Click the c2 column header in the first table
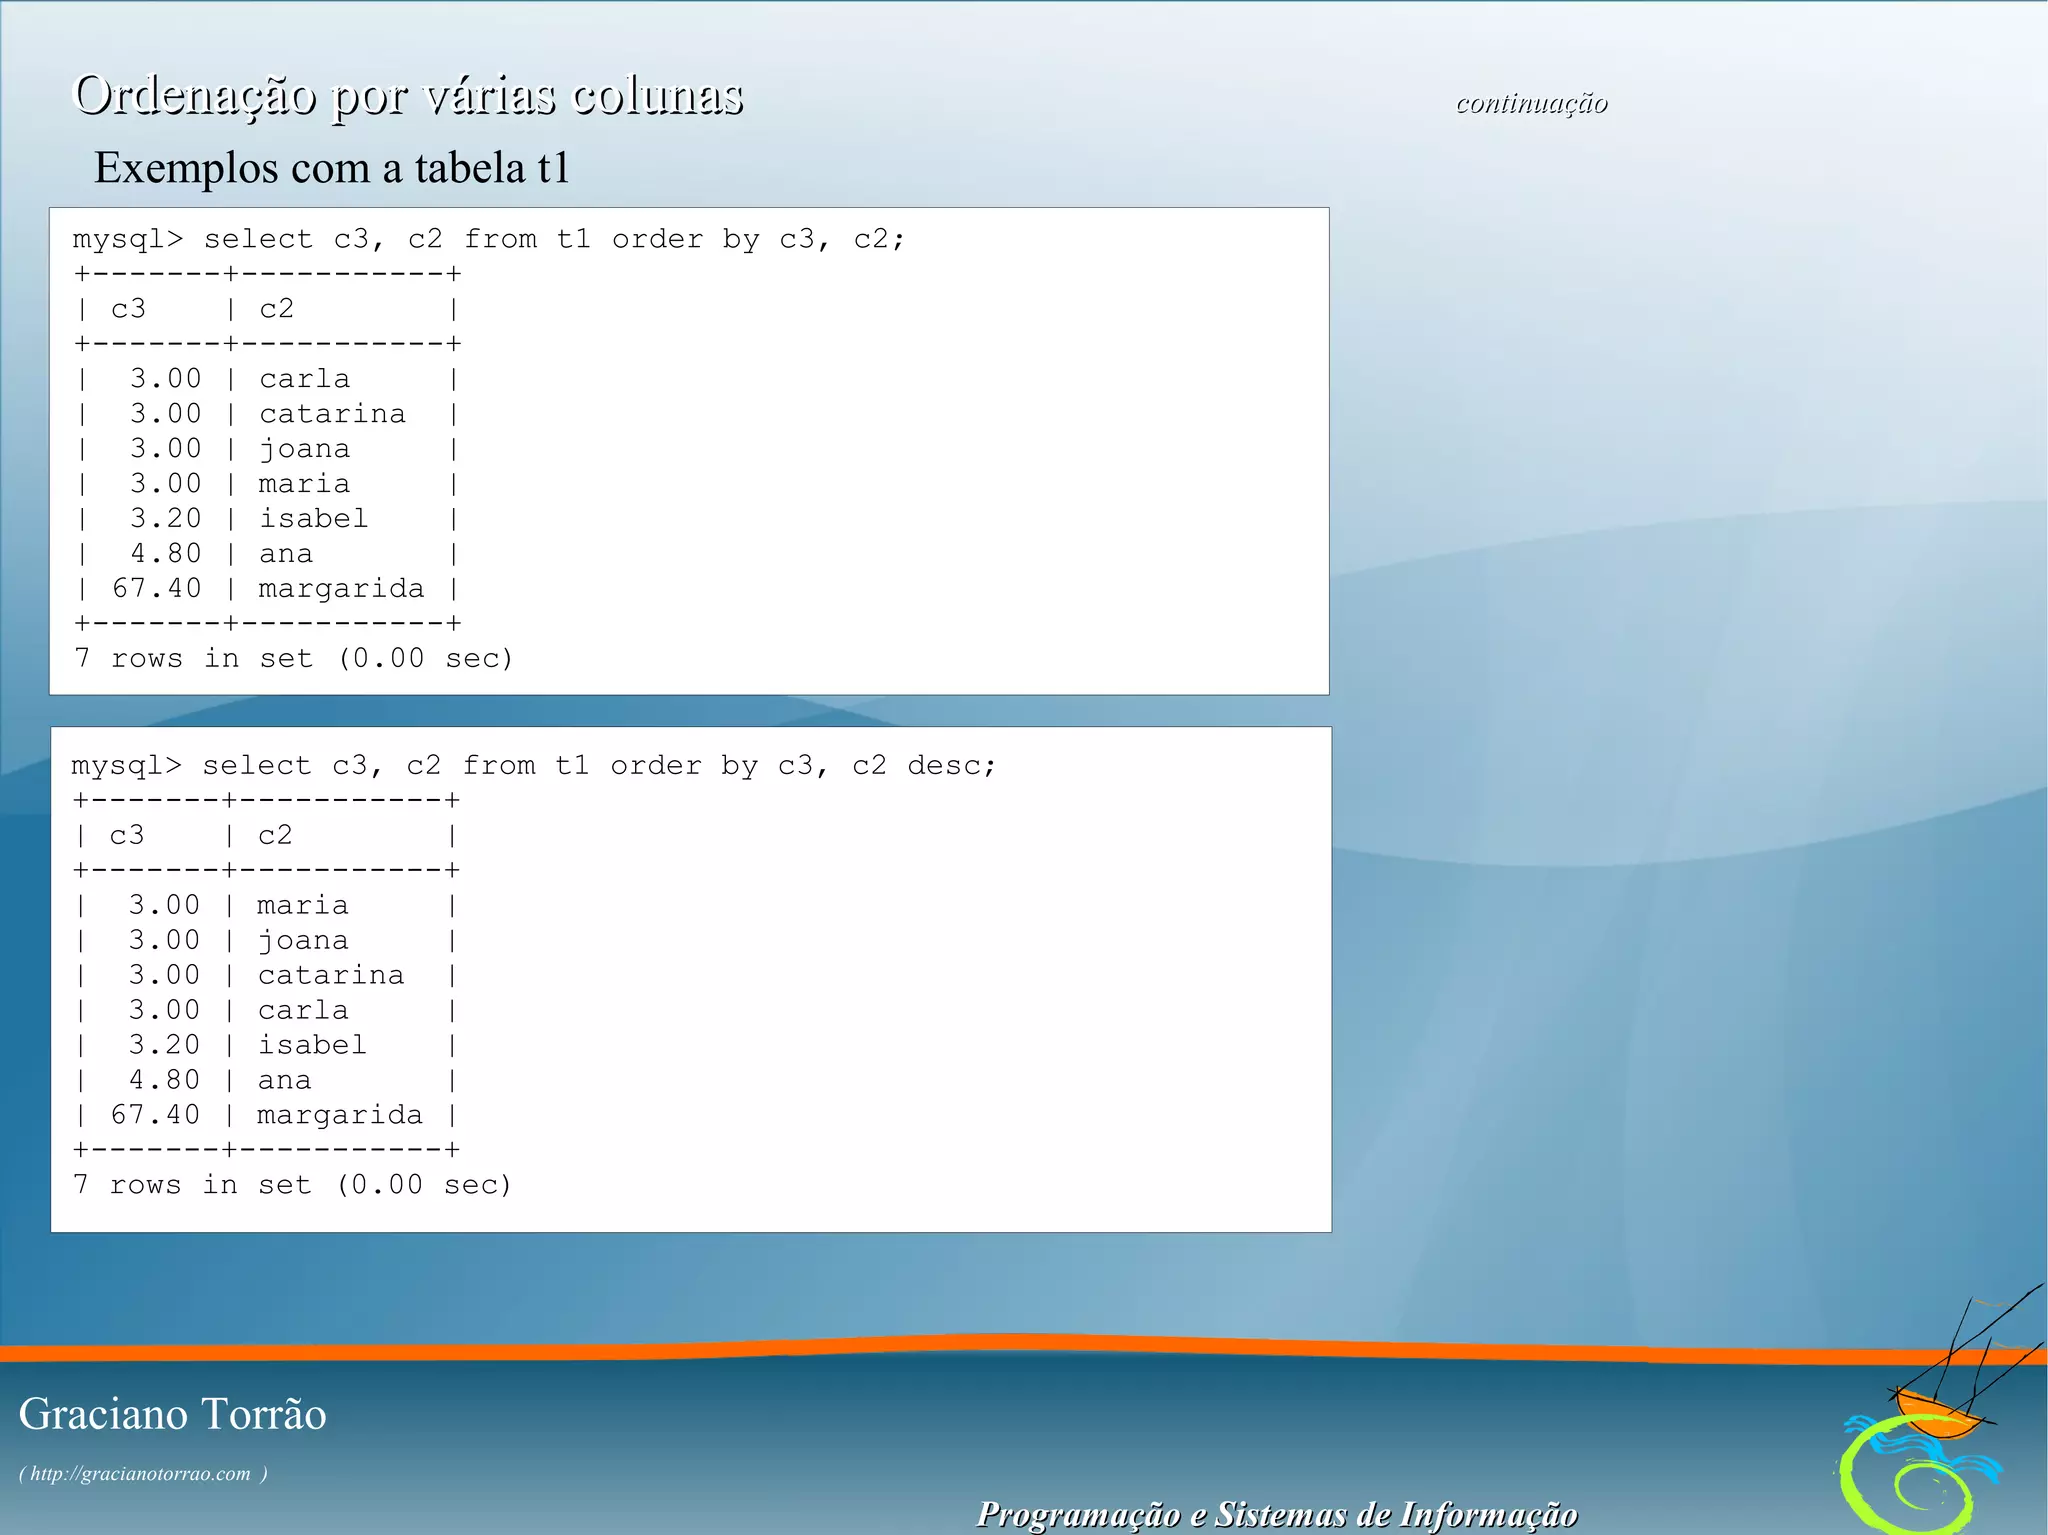This screenshot has height=1535, width=2048. 276,309
